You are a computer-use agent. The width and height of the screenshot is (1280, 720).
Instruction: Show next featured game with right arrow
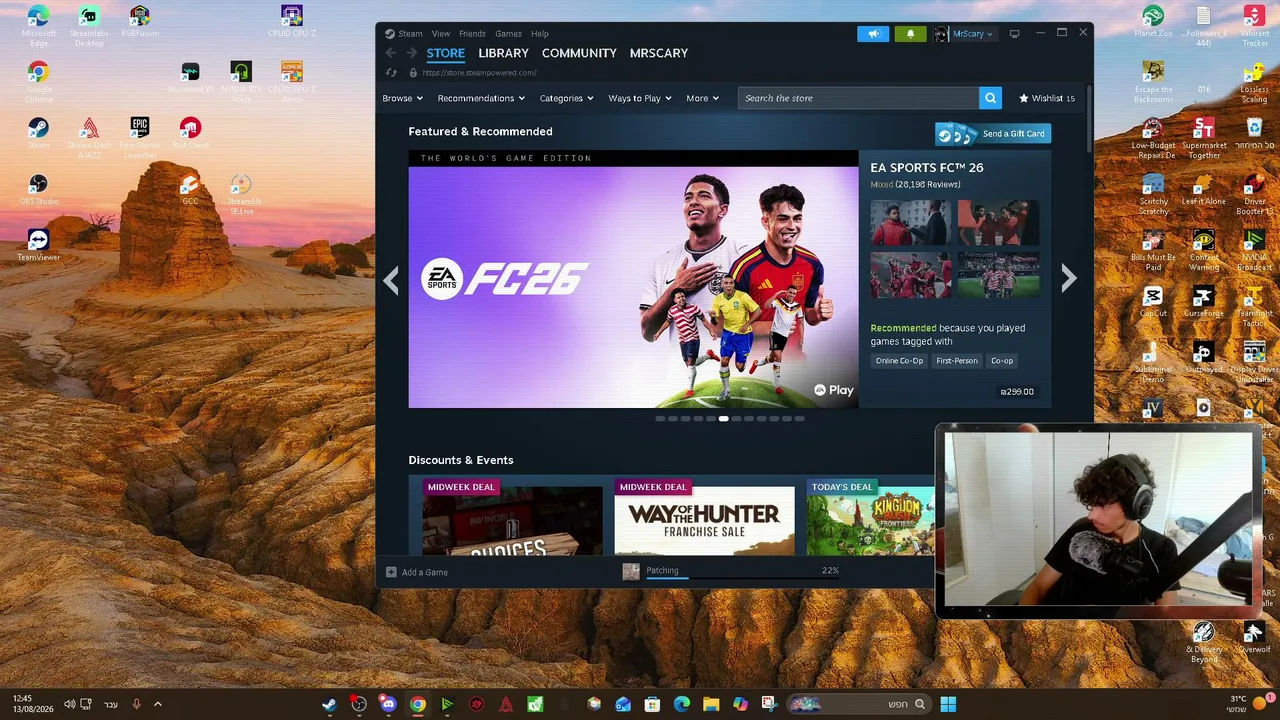click(x=1069, y=279)
